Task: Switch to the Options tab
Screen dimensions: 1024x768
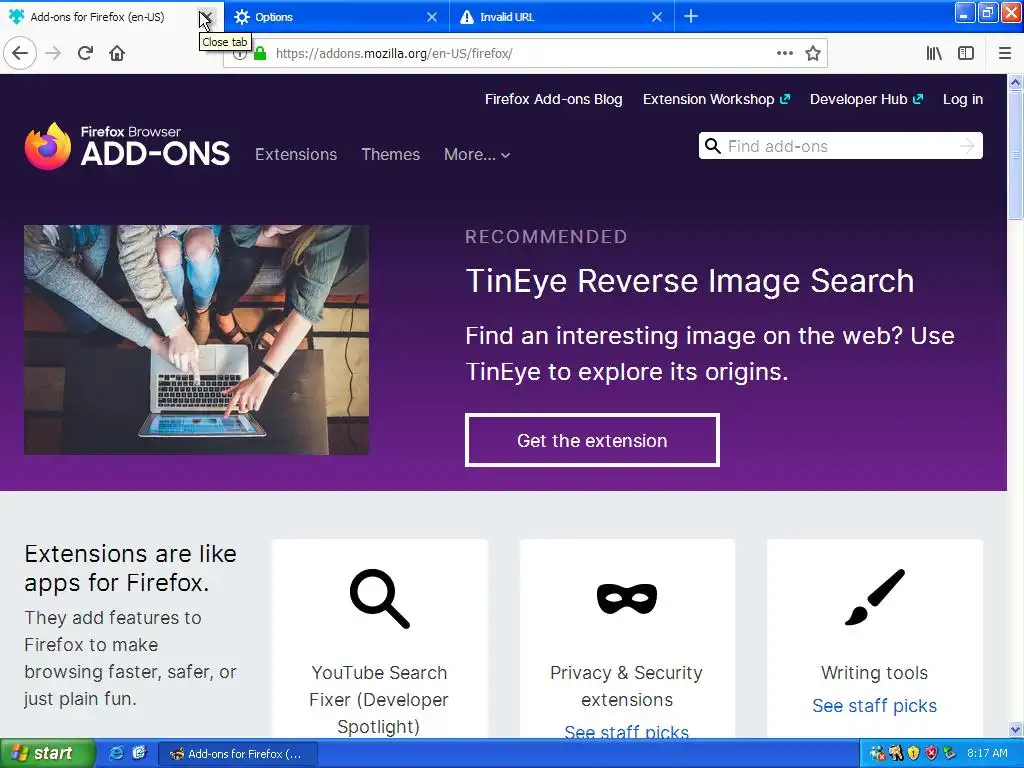Action: tap(336, 17)
